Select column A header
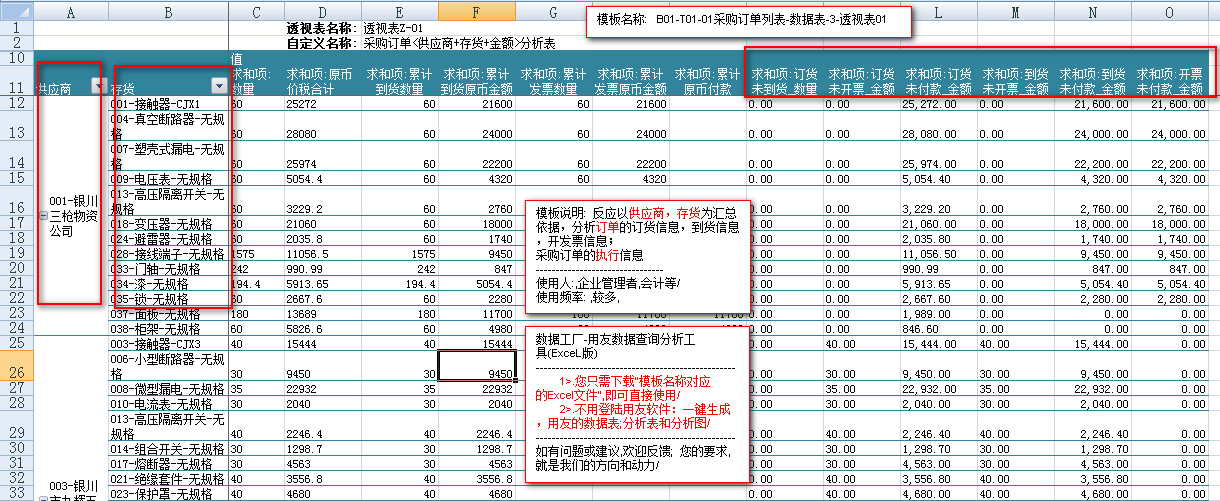1220x501 pixels. (x=71, y=11)
